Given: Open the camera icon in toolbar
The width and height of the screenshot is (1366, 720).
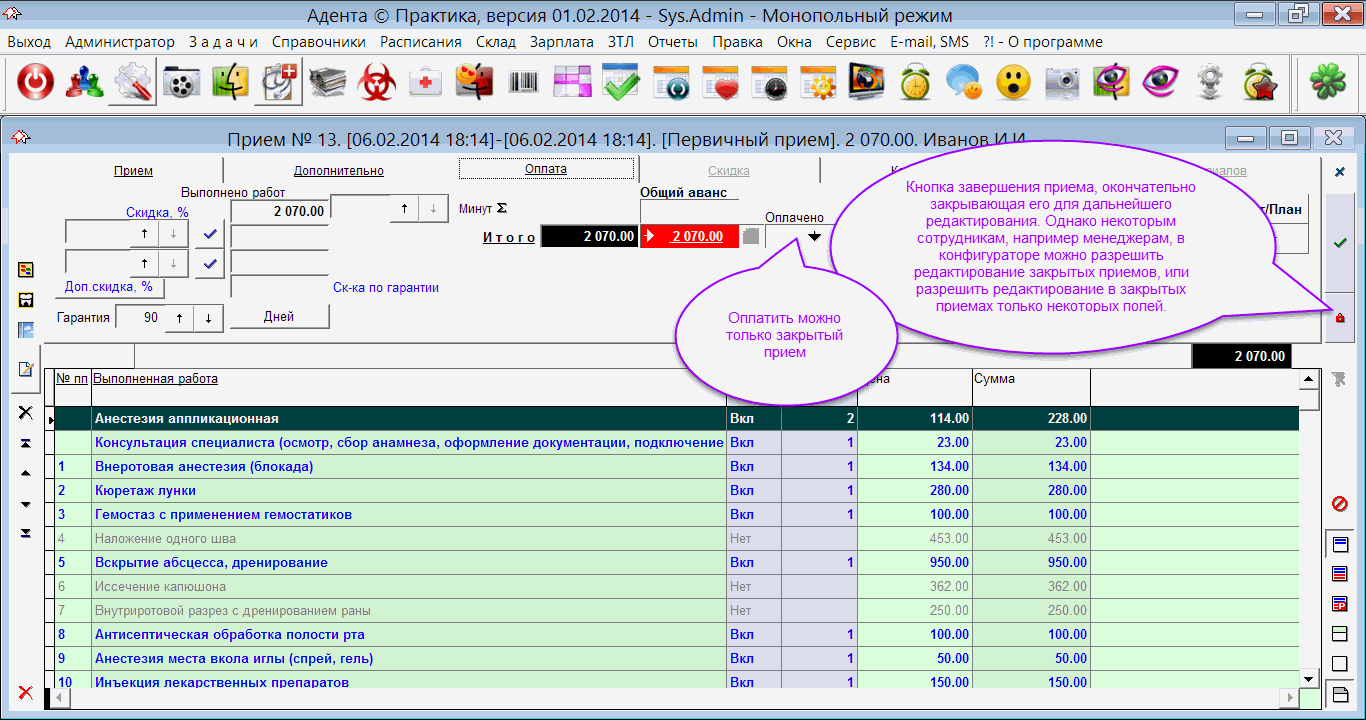Looking at the screenshot, I should pos(1062,84).
